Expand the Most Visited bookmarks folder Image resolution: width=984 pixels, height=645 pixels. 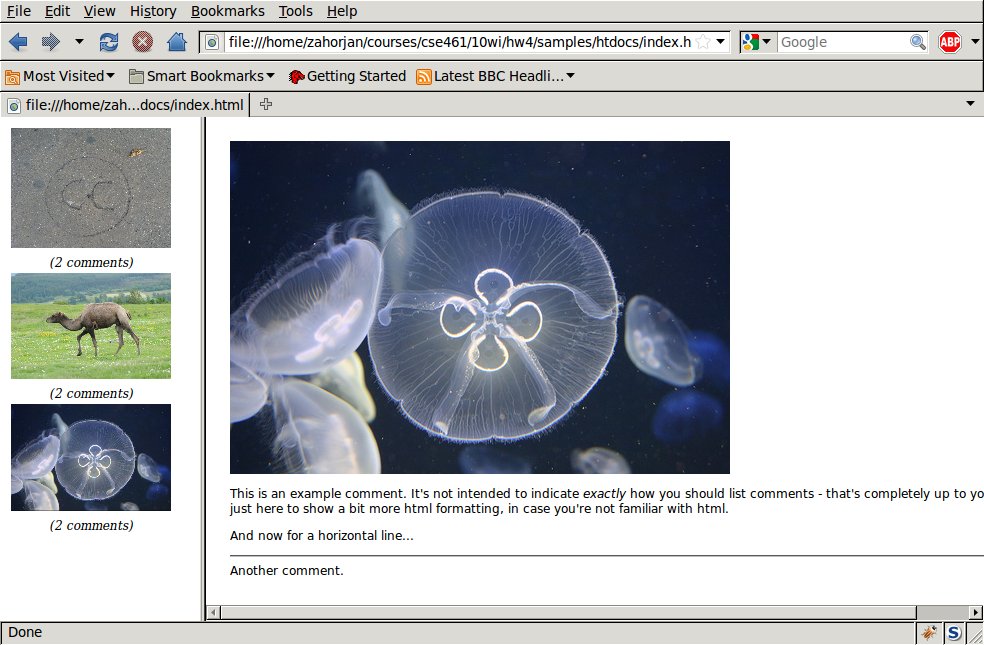60,76
